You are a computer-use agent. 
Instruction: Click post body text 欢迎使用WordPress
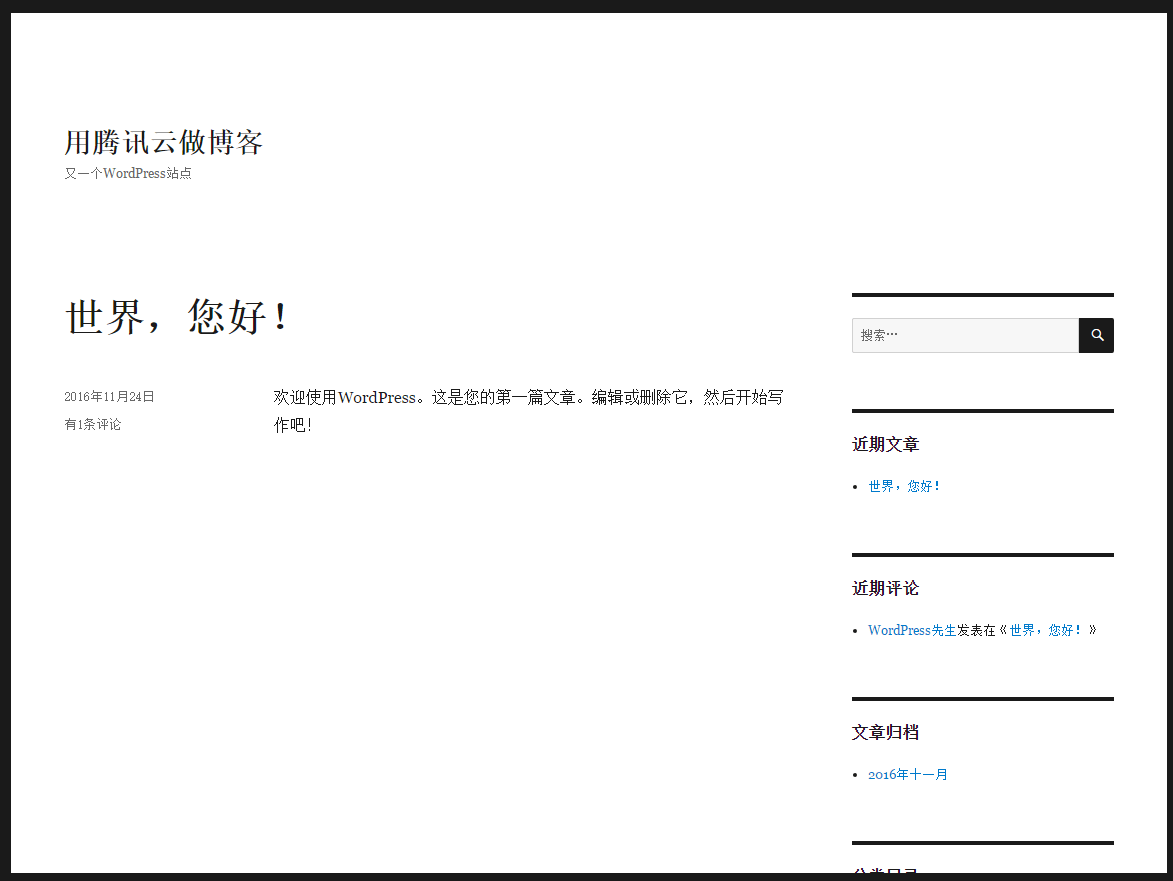pos(345,397)
